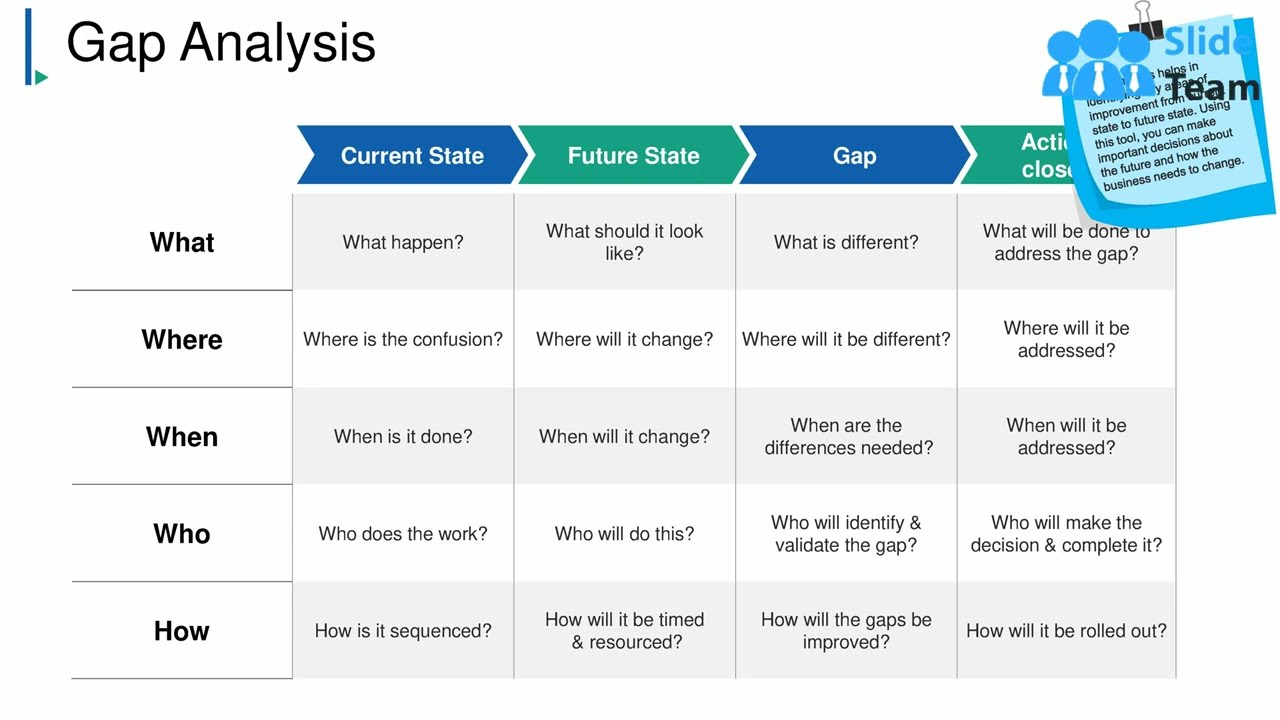This screenshot has height=720, width=1280.
Task: Click the Gap Analysis title
Action: click(x=221, y=44)
